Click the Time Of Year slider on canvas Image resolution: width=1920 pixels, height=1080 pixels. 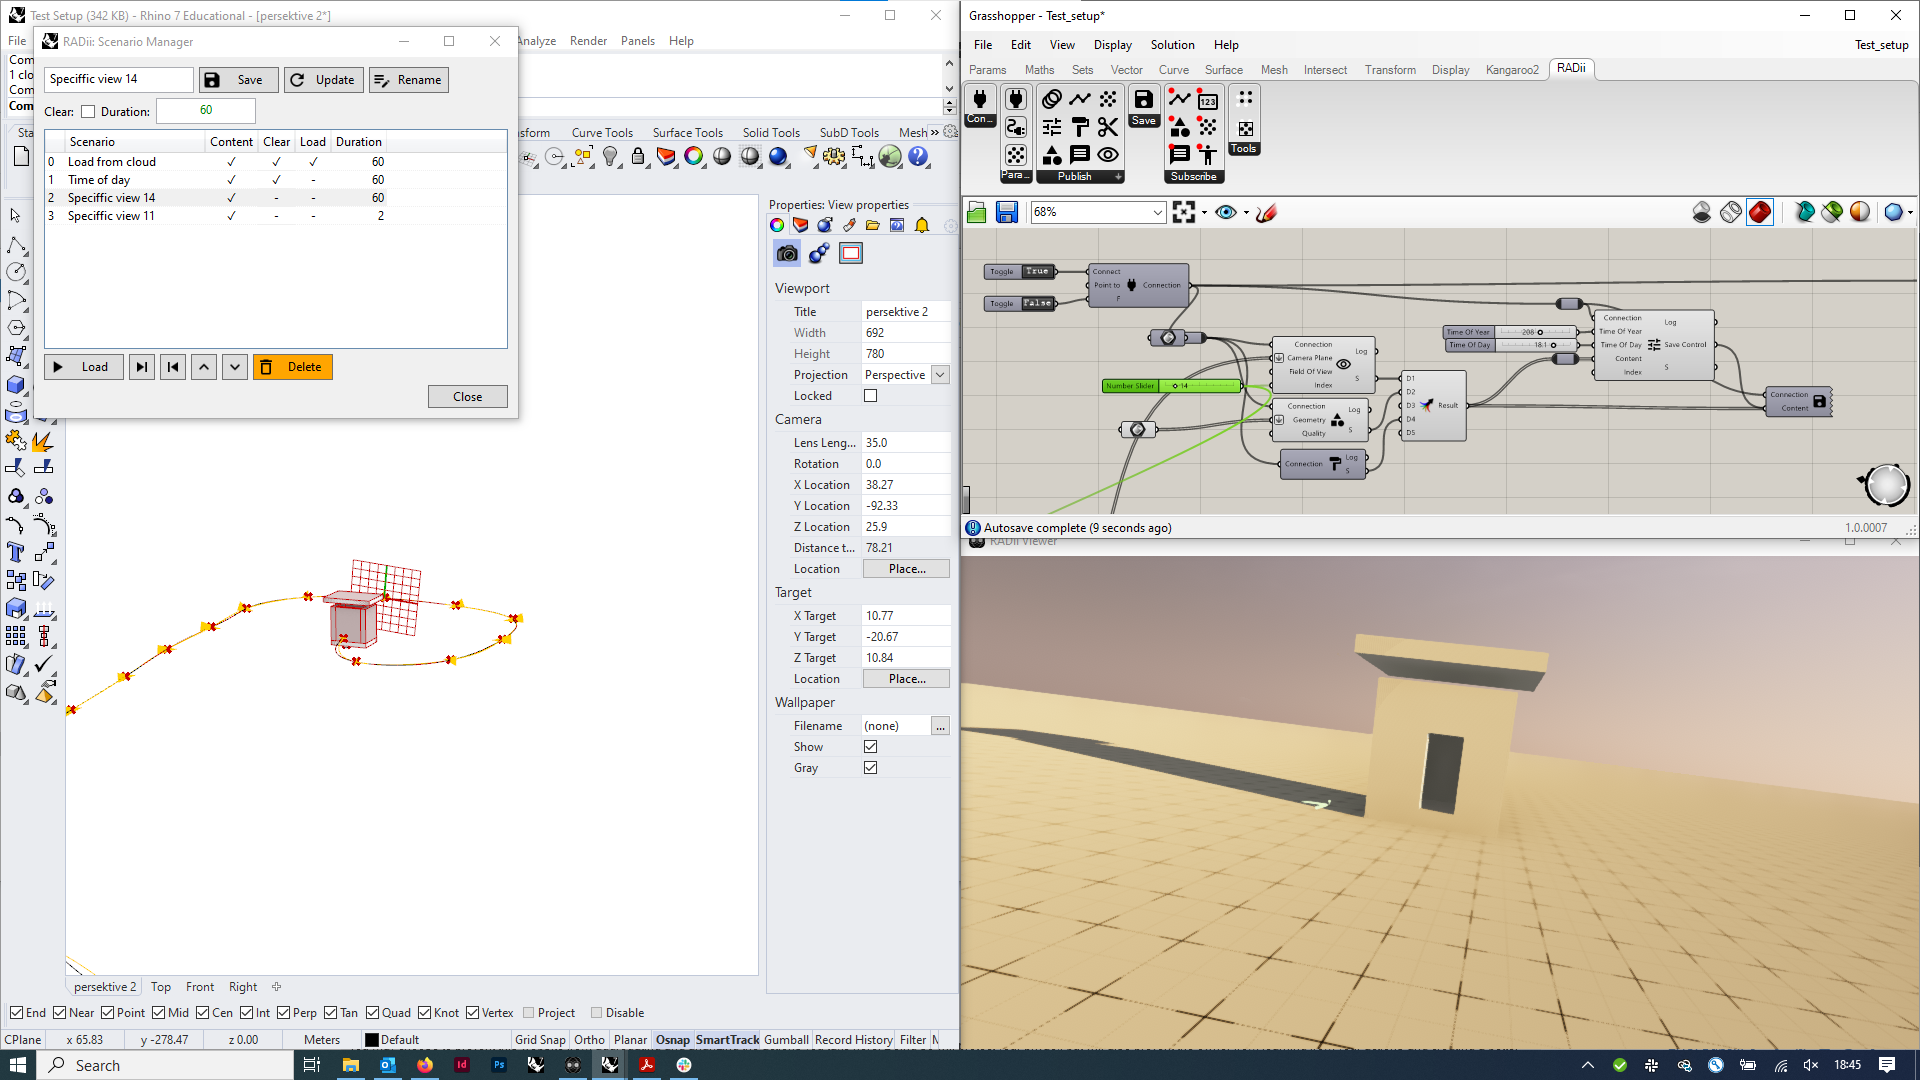1510,332
